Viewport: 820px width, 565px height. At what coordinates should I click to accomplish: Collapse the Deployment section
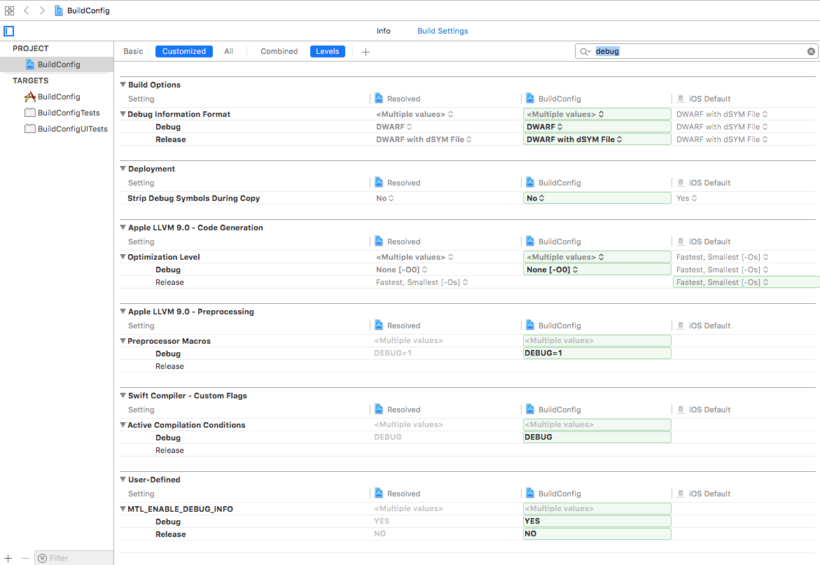click(x=123, y=168)
